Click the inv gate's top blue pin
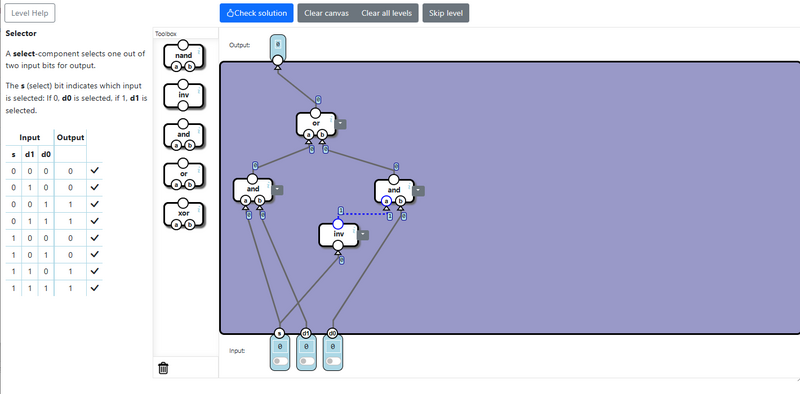This screenshot has height=394, width=800. (x=338, y=224)
